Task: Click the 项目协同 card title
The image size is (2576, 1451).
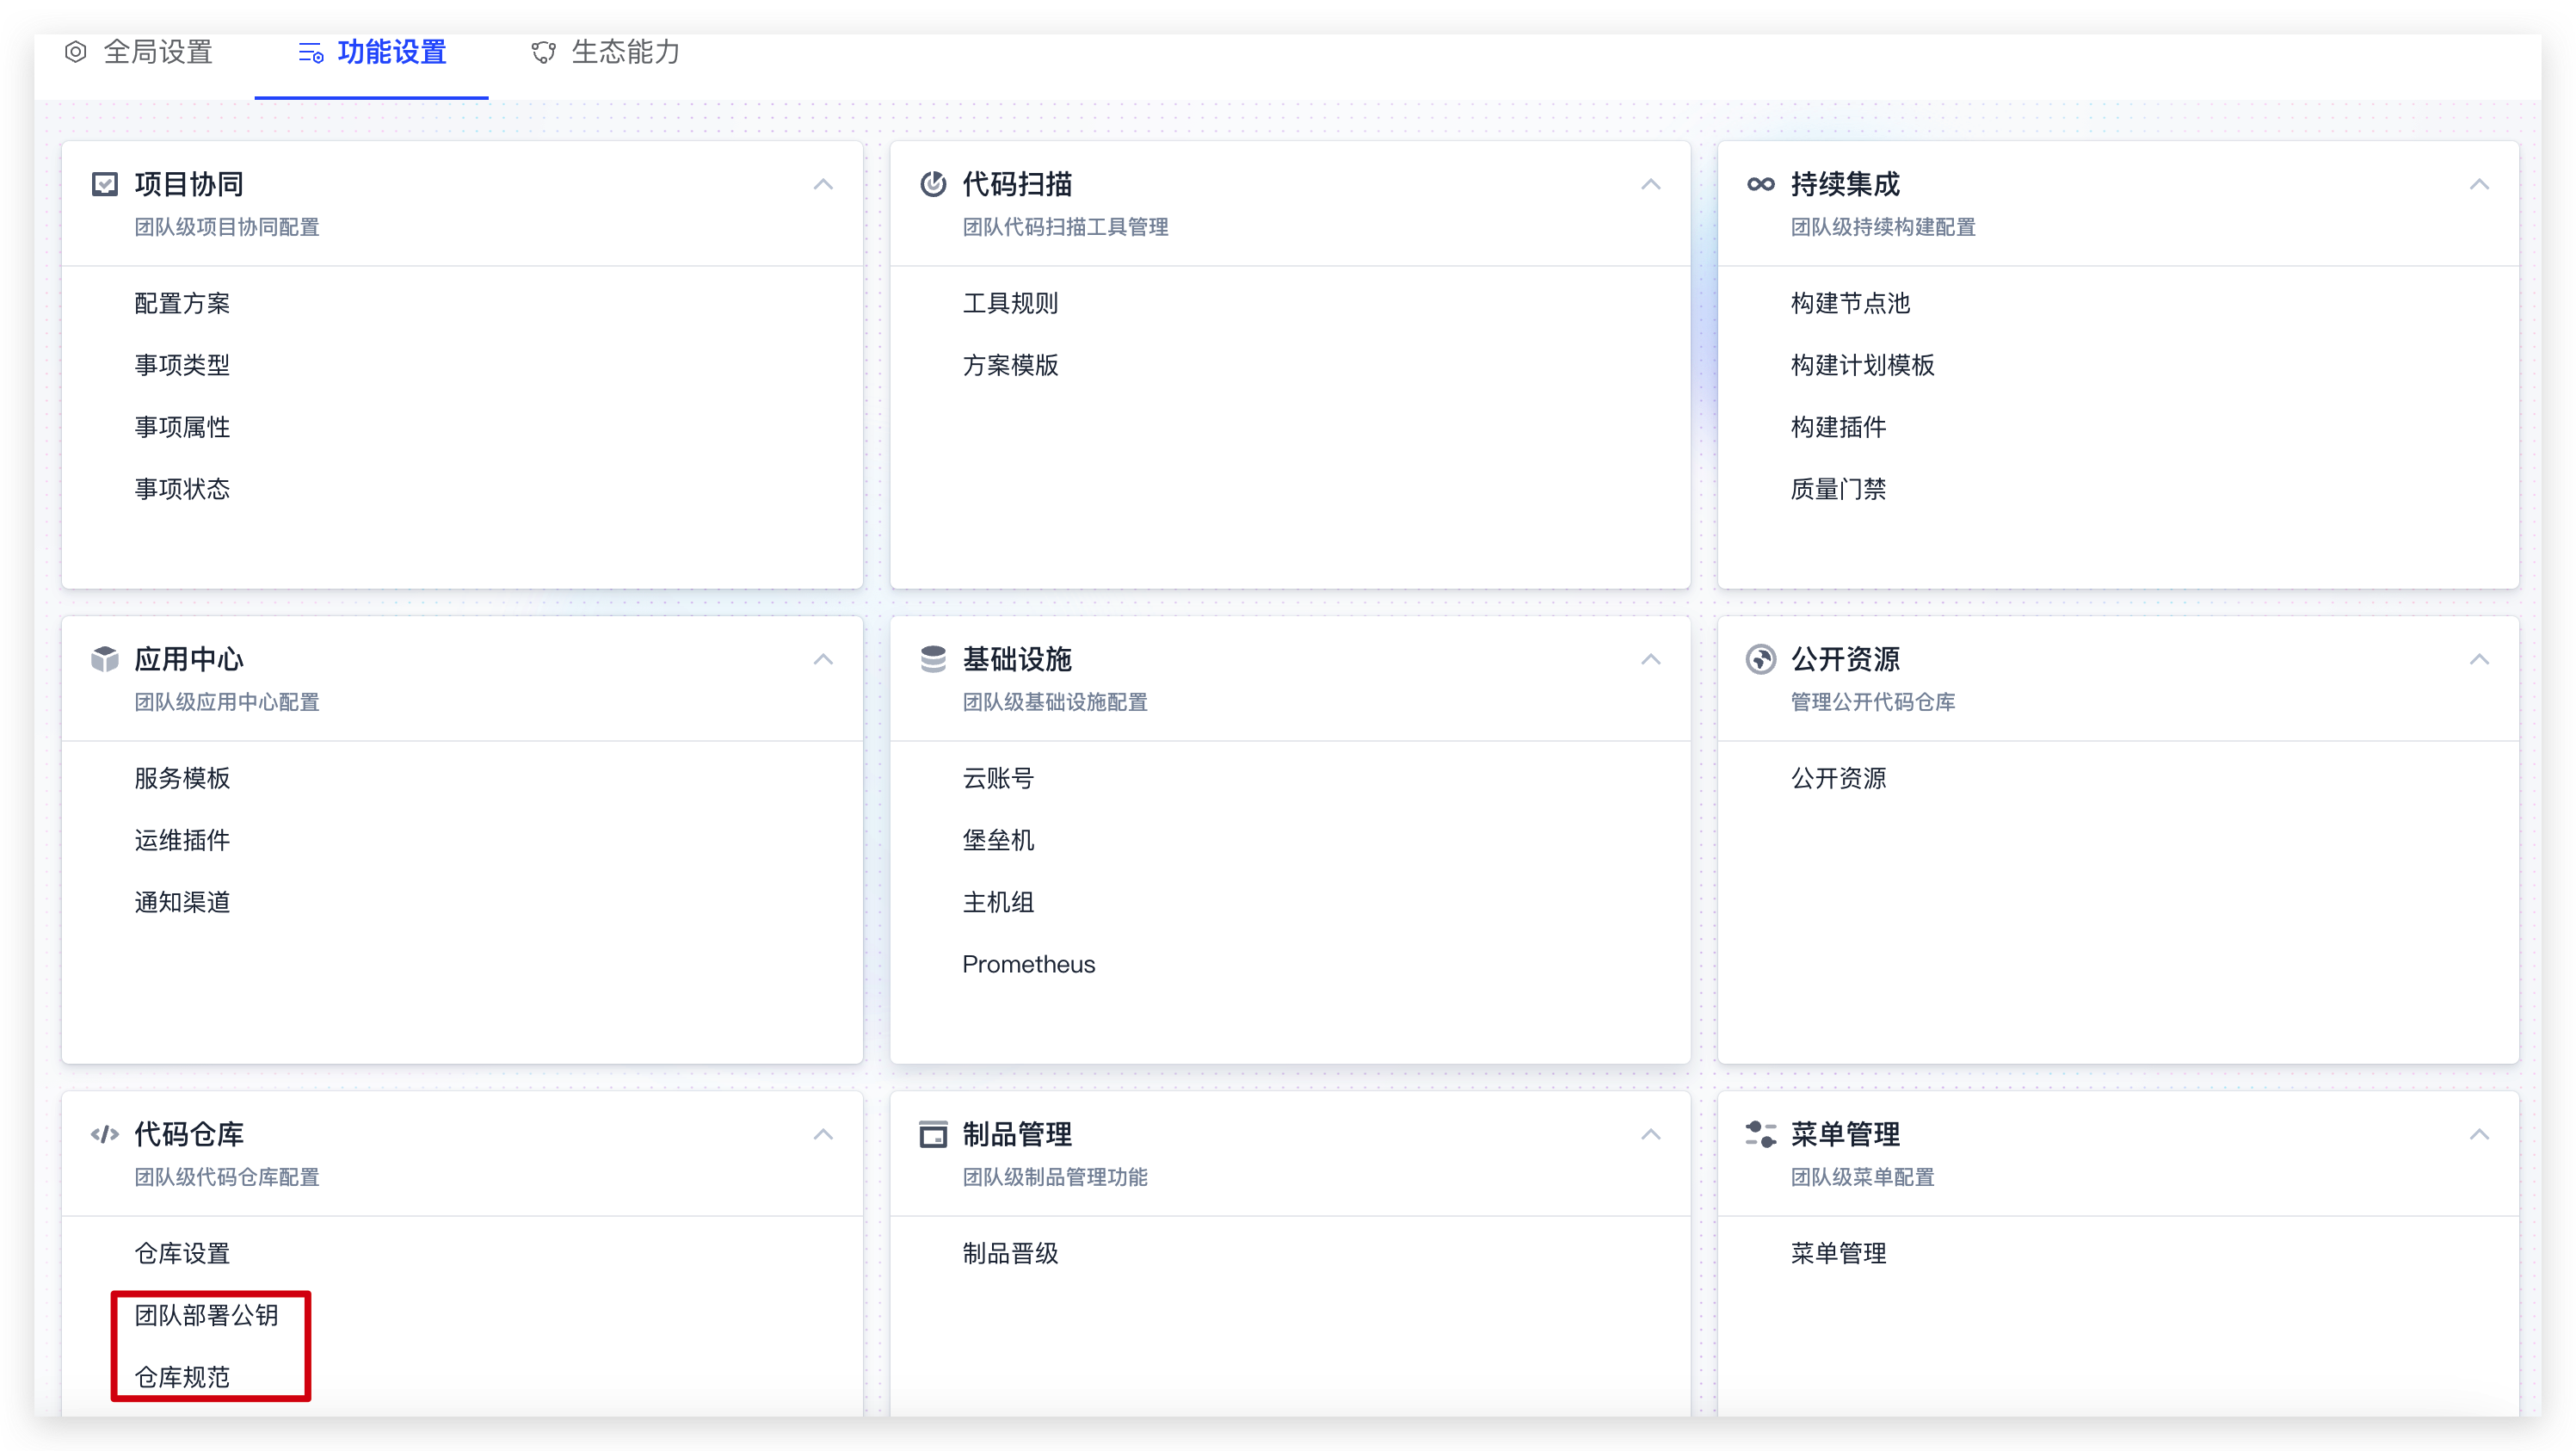Action: click(189, 184)
